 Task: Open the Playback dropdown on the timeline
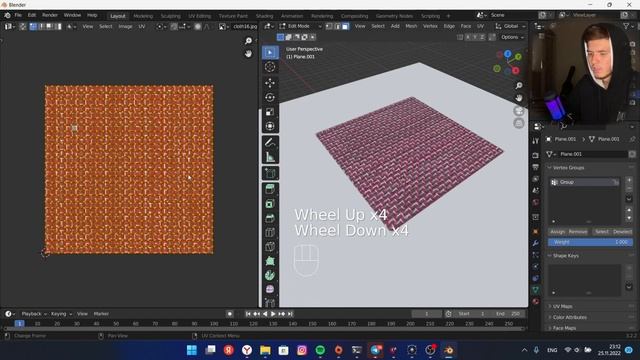[34, 314]
